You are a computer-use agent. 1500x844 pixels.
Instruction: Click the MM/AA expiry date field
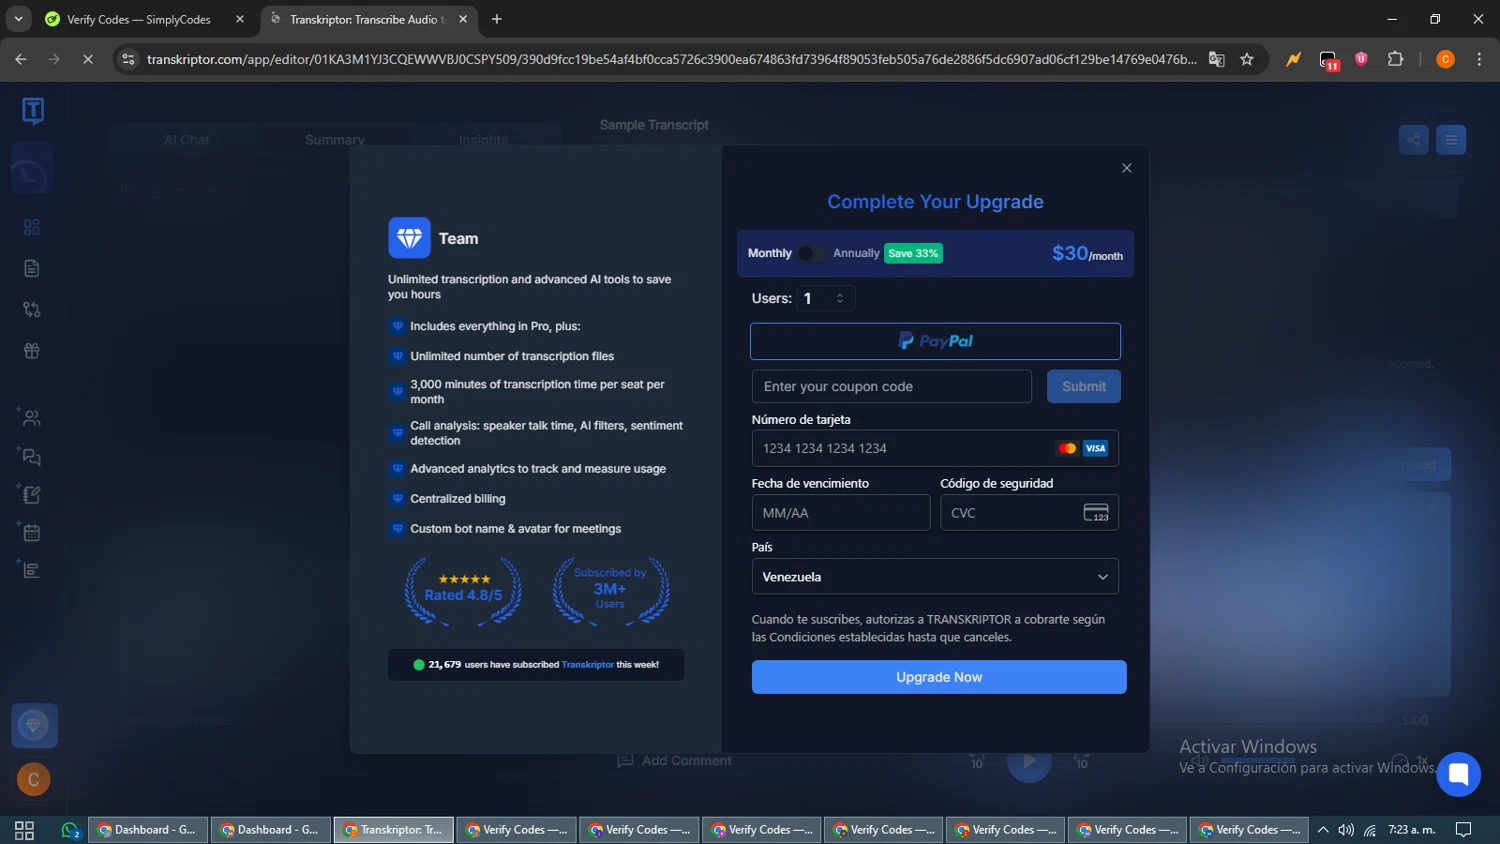point(841,512)
